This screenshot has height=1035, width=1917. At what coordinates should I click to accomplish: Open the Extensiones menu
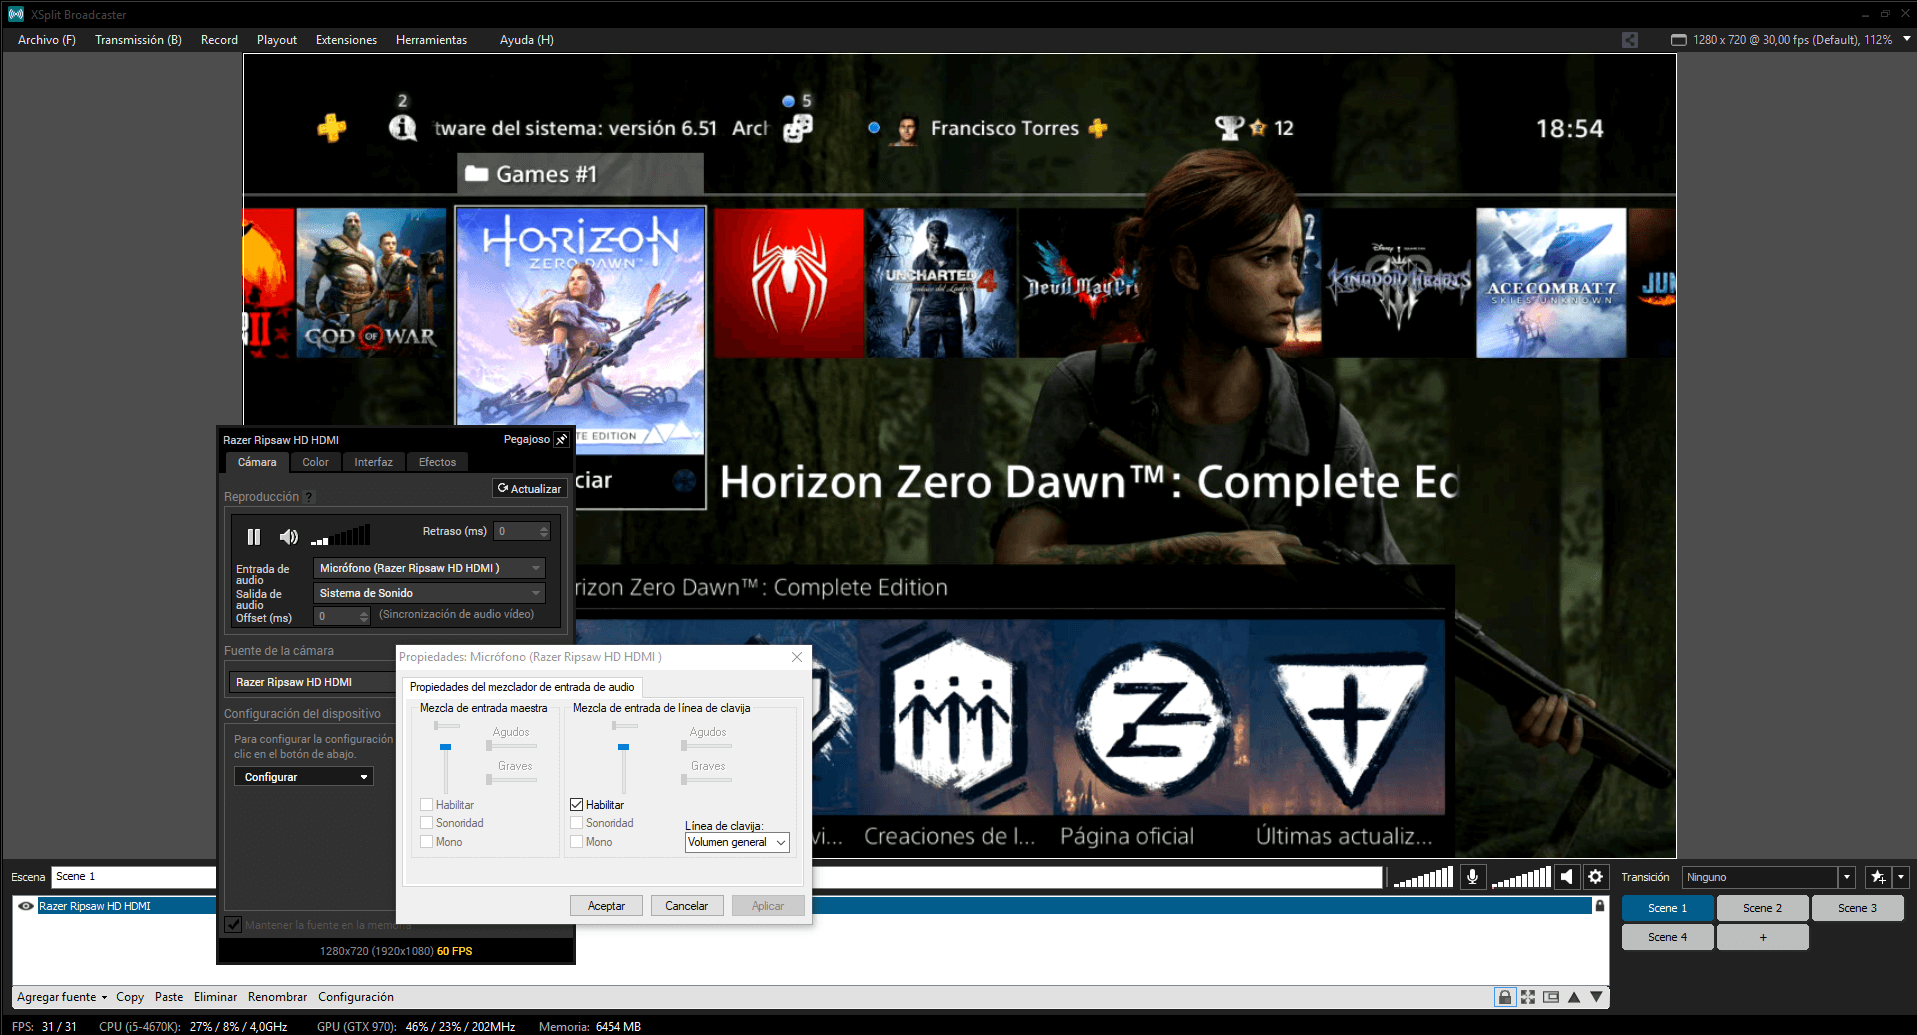point(346,40)
